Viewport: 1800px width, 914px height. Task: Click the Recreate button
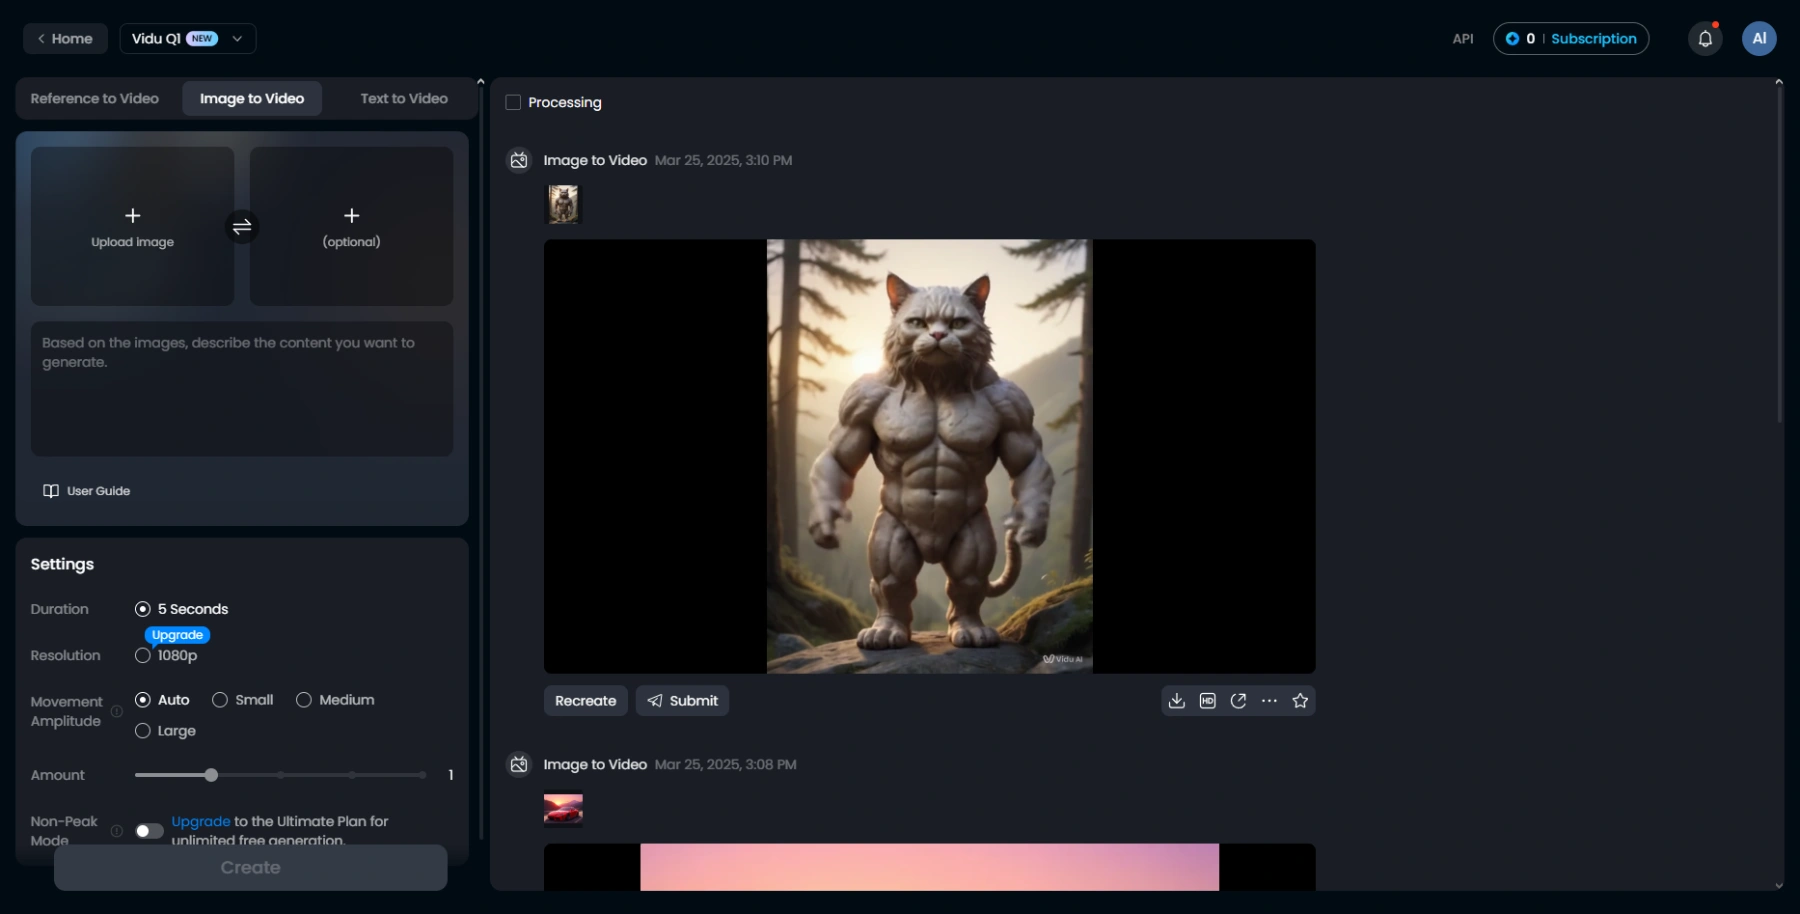585,701
